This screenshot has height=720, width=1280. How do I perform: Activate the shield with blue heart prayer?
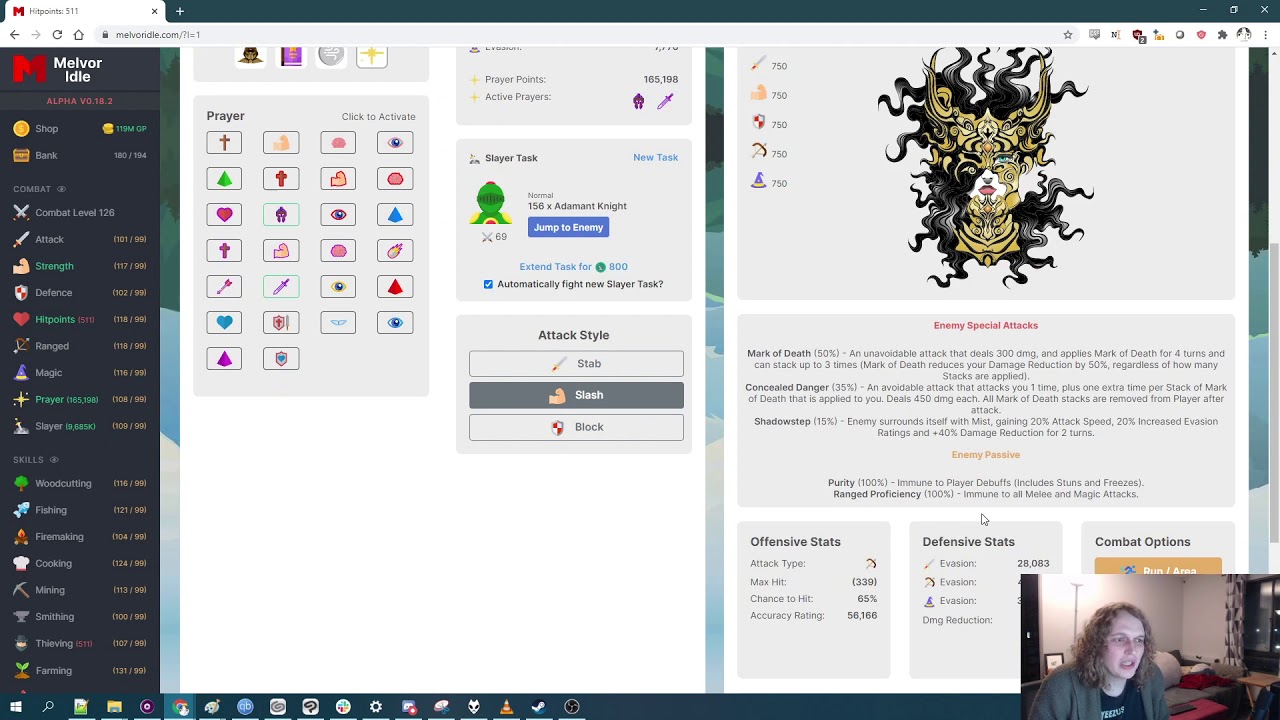pyautogui.click(x=281, y=359)
